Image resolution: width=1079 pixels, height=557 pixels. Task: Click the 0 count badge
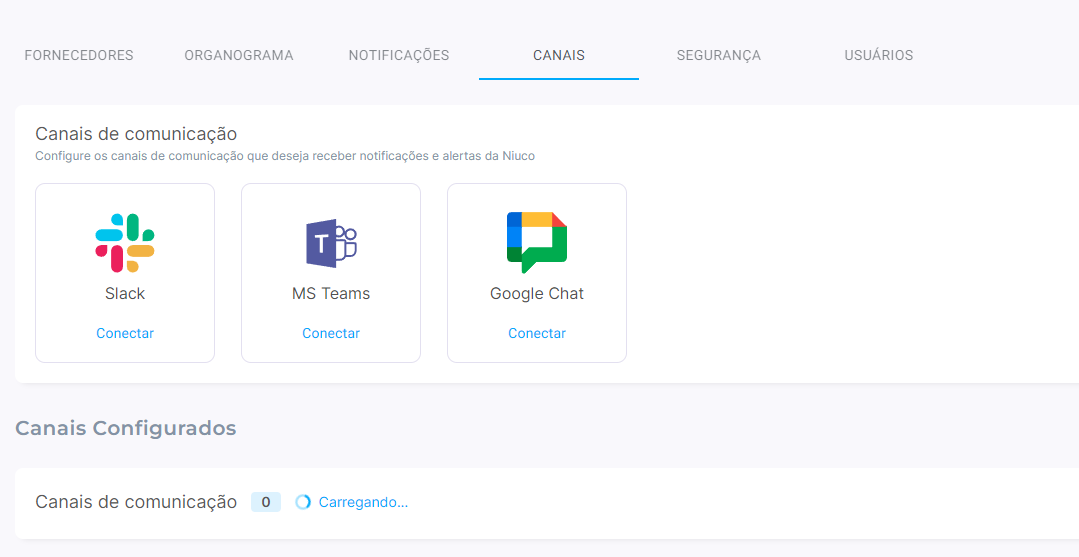[266, 503]
